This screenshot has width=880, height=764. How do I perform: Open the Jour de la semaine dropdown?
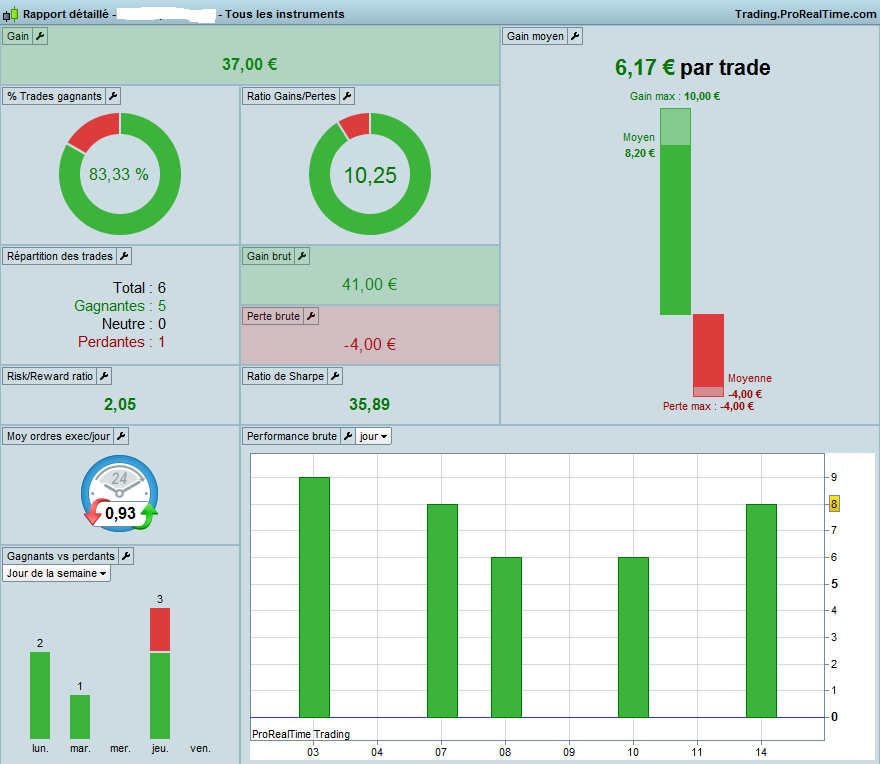click(56, 573)
